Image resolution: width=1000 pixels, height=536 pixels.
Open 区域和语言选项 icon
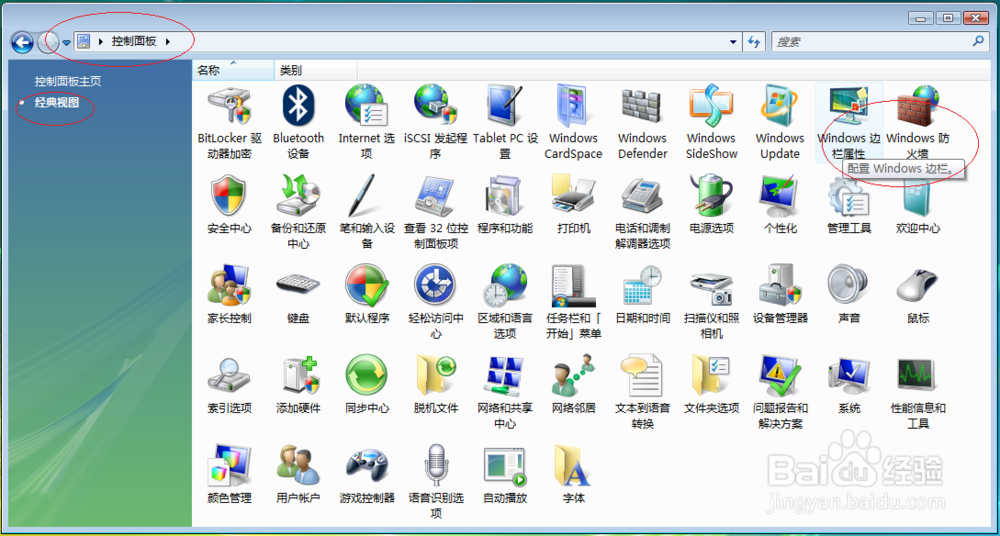click(x=505, y=286)
